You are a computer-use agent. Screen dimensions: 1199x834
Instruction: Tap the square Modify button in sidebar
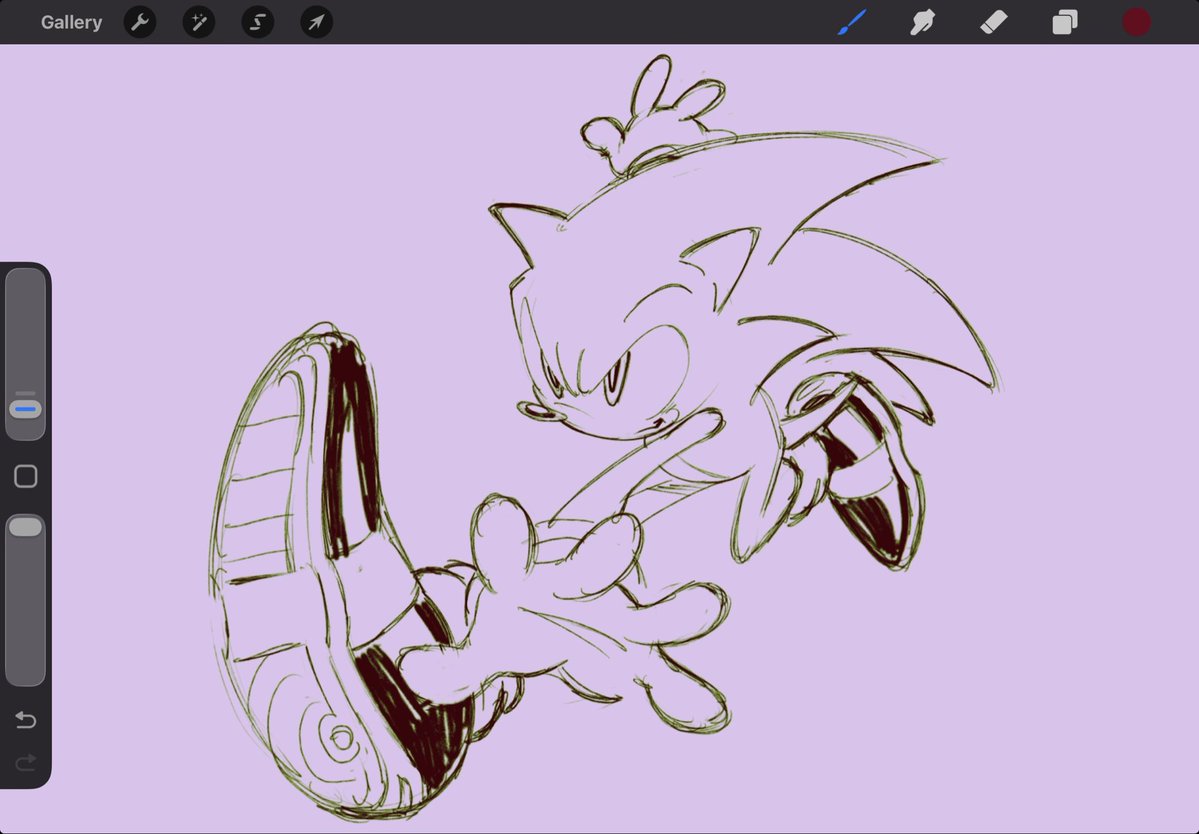pos(25,476)
